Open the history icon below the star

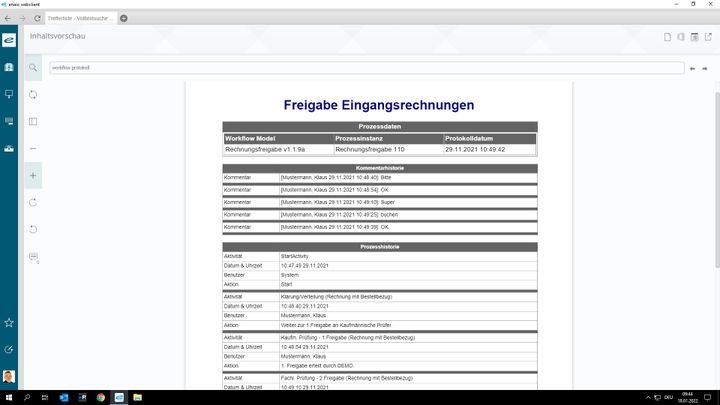coord(9,350)
